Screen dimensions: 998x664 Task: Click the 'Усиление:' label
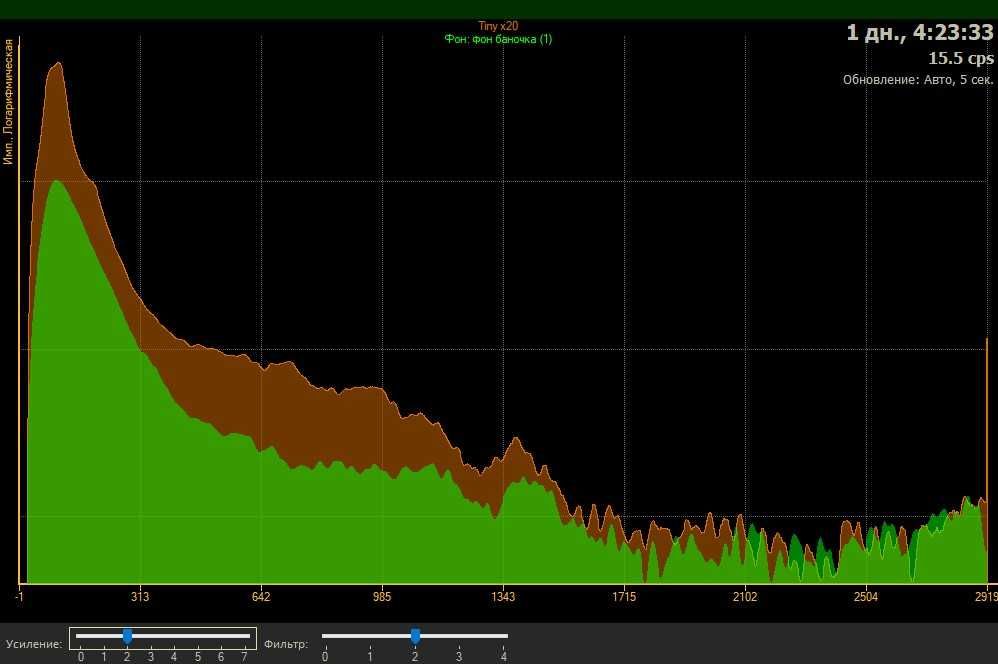34,644
